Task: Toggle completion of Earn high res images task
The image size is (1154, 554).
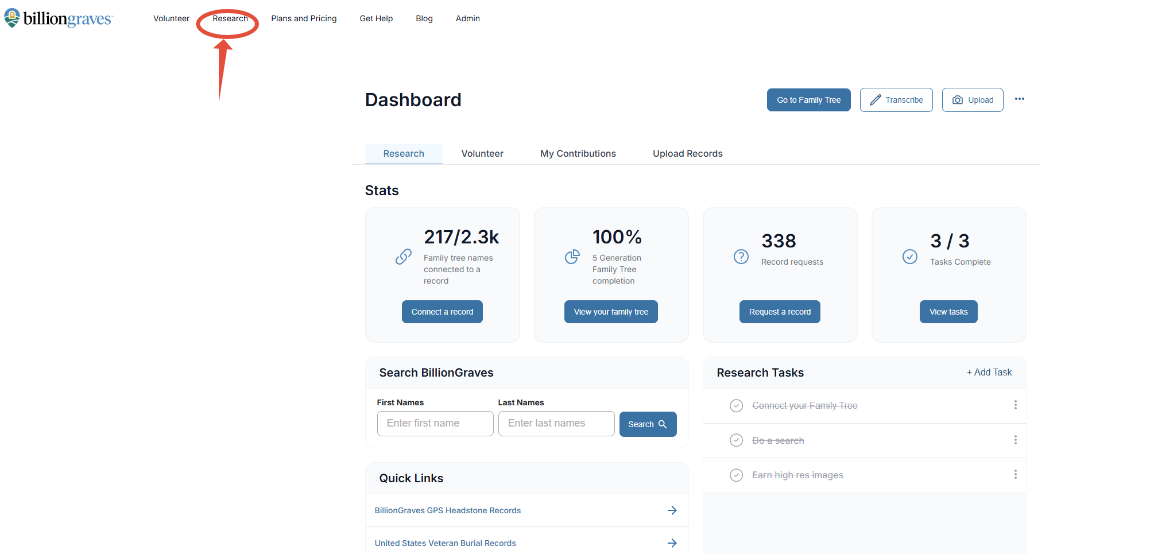Action: pos(736,475)
